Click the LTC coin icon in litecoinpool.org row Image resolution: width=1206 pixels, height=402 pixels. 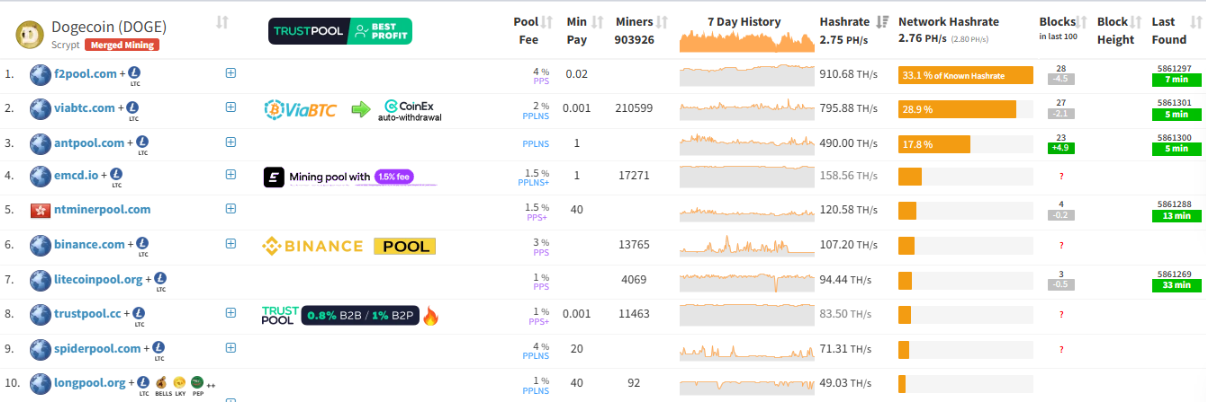pyautogui.click(x=162, y=278)
